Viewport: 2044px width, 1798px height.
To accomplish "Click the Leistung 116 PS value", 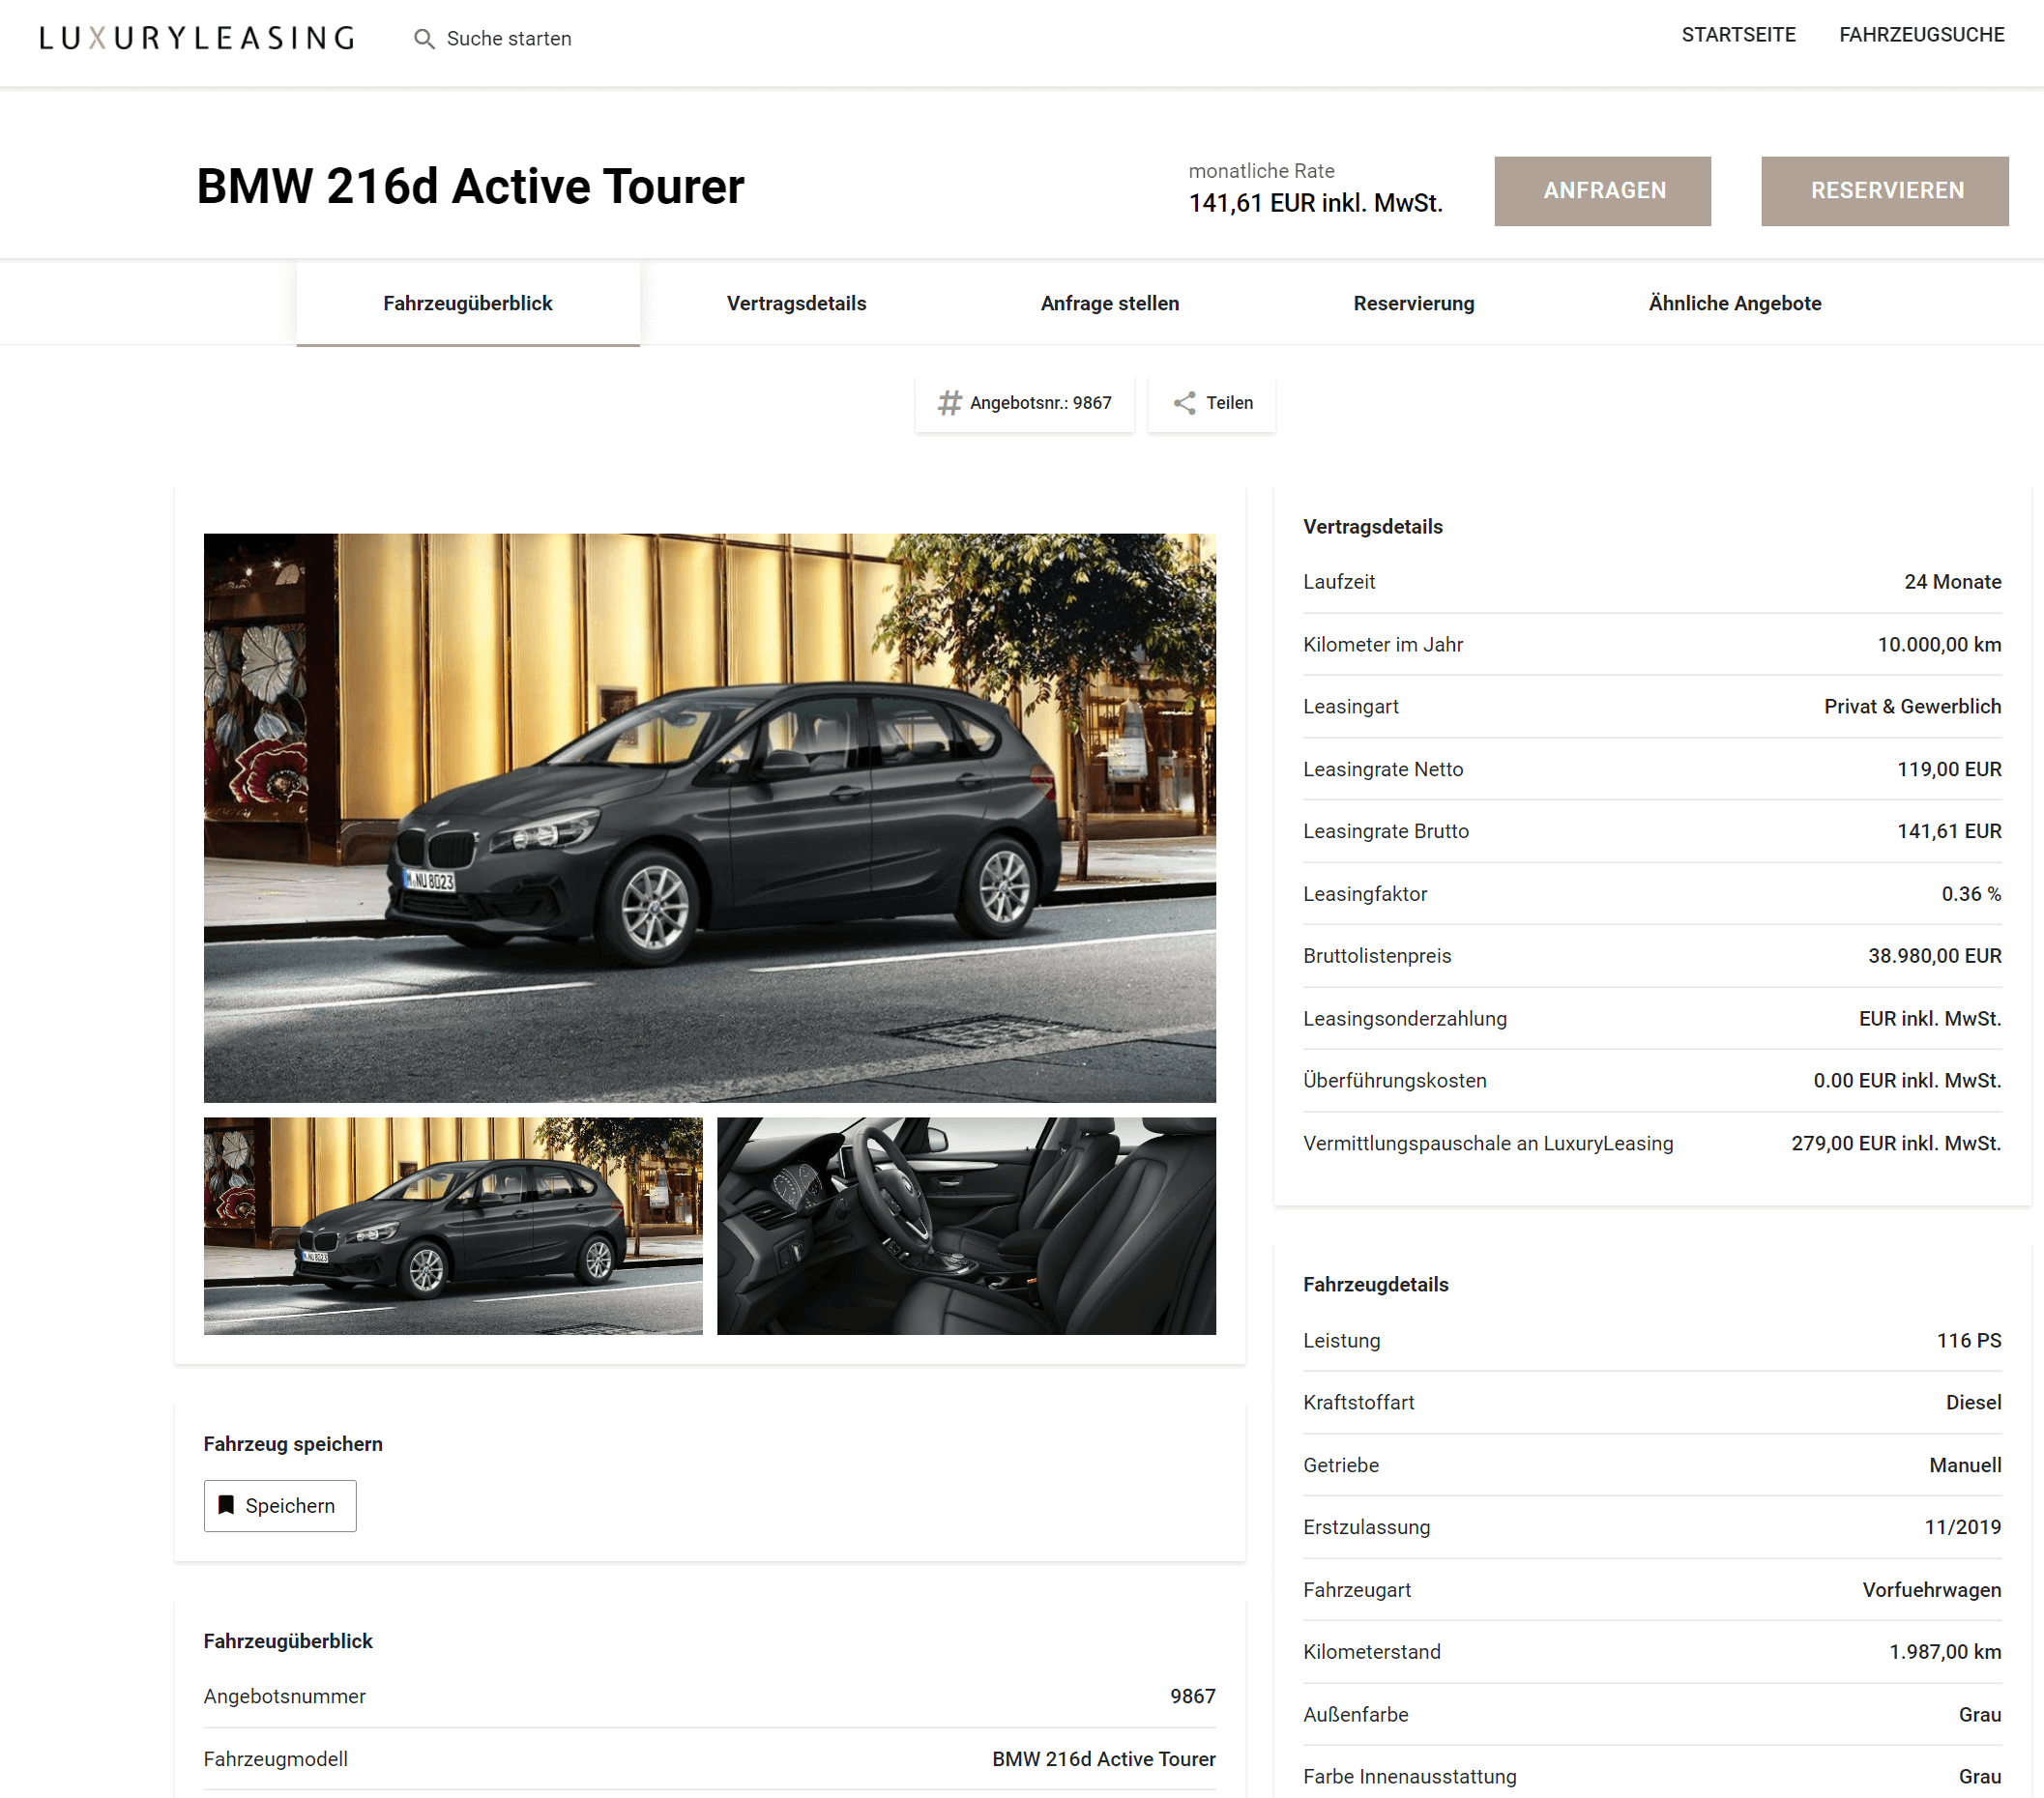I will click(x=1969, y=1341).
